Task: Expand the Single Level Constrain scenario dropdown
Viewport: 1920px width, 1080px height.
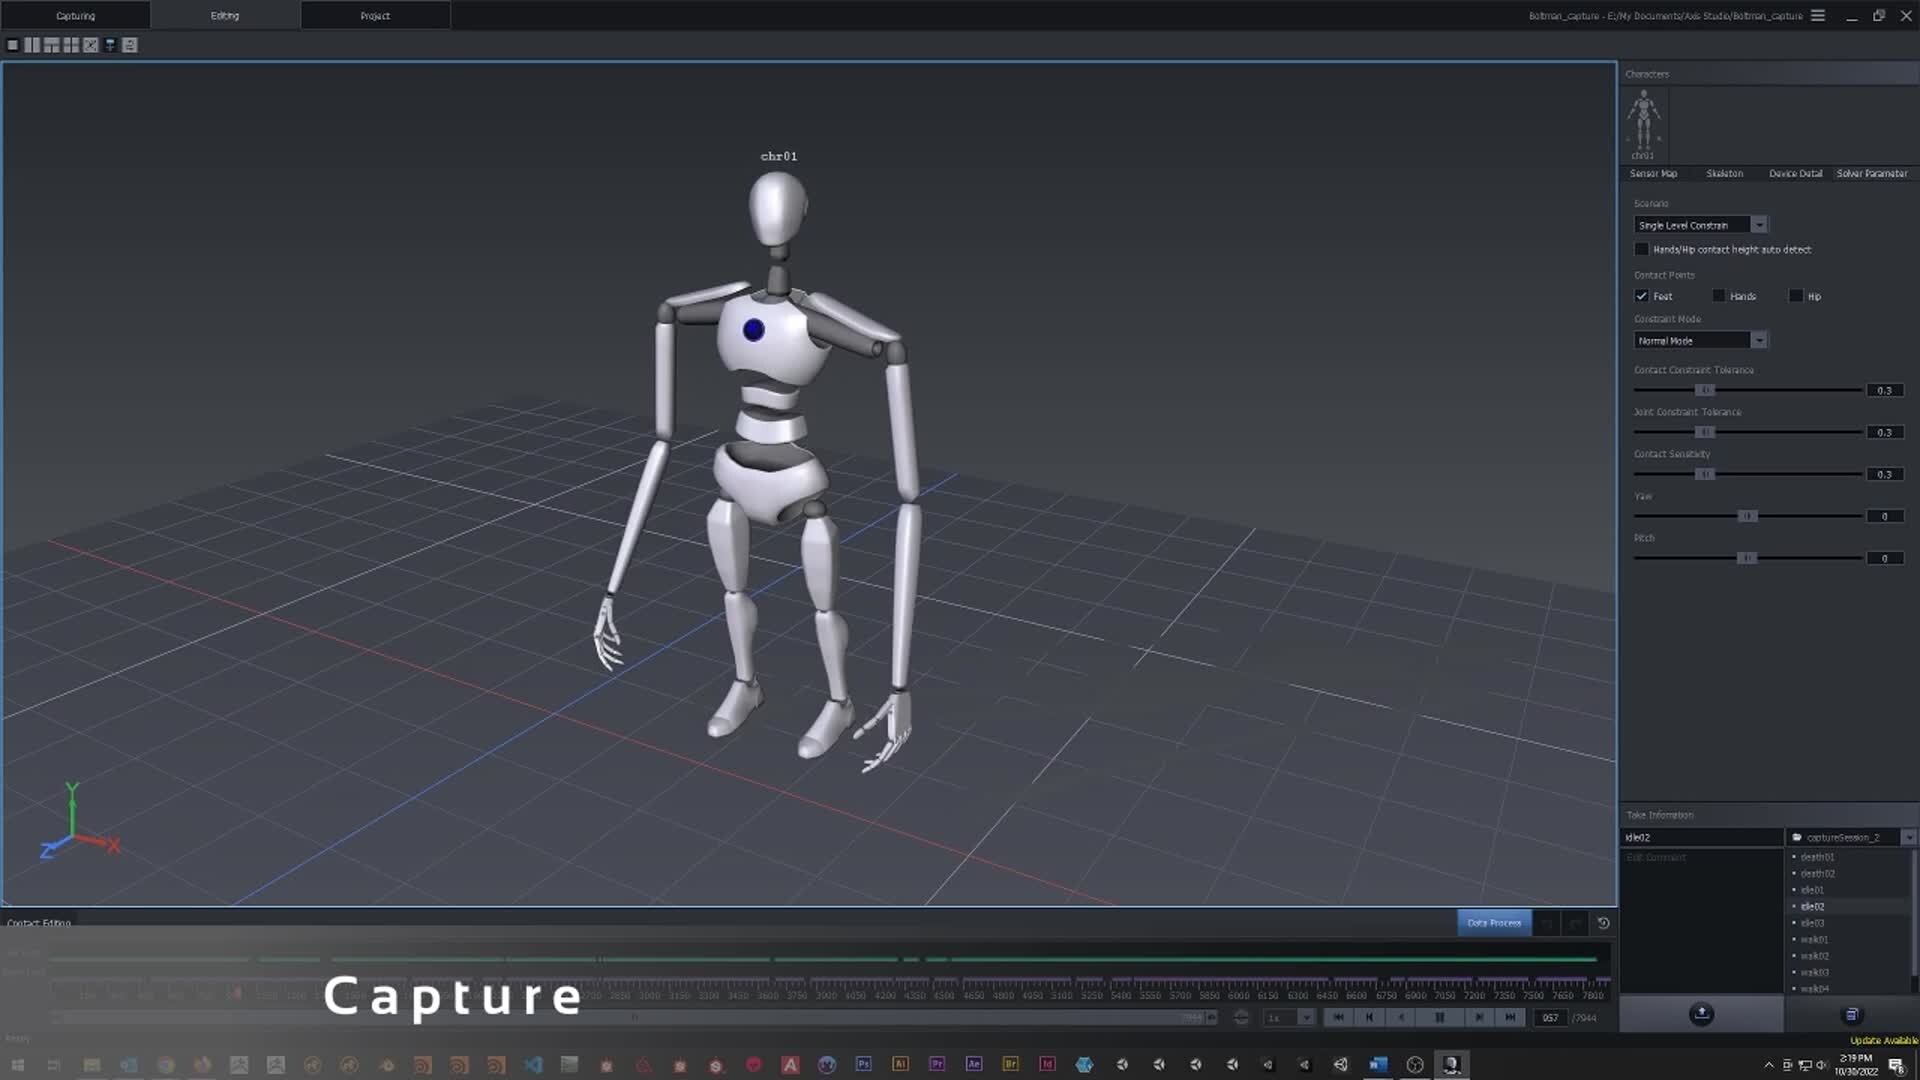Action: pos(1760,225)
